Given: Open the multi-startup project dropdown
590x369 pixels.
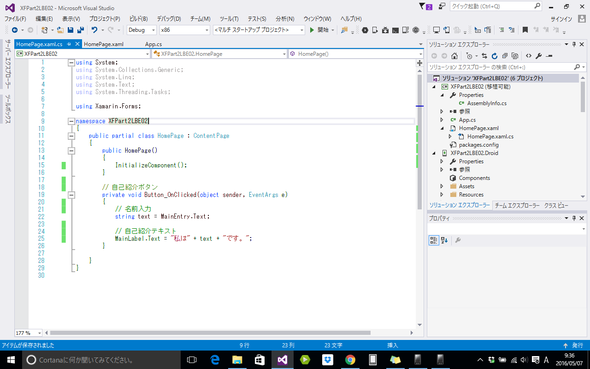Looking at the screenshot, I should [259, 30].
